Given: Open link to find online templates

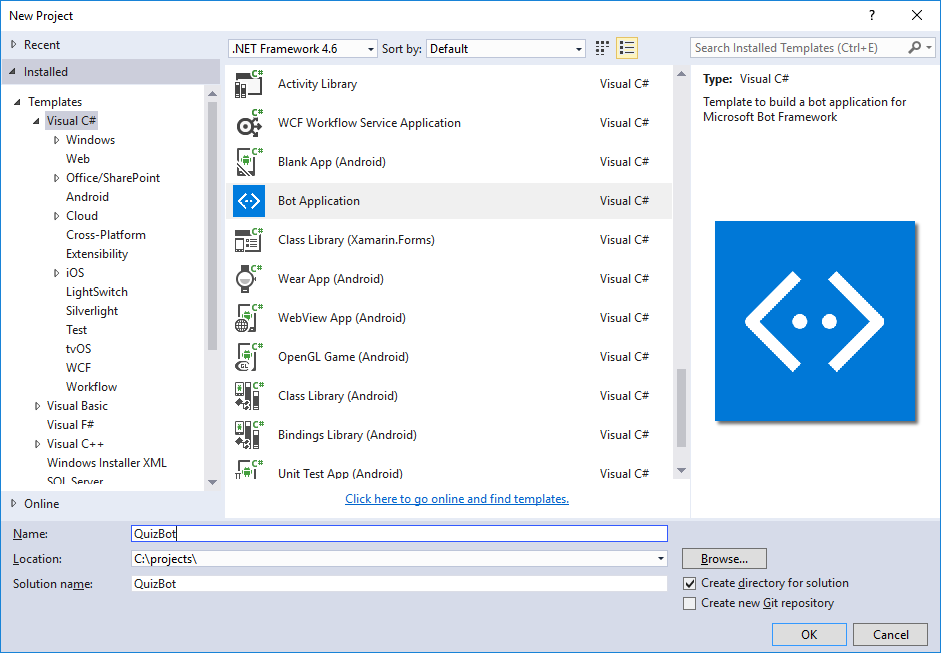Looking at the screenshot, I should [457, 499].
